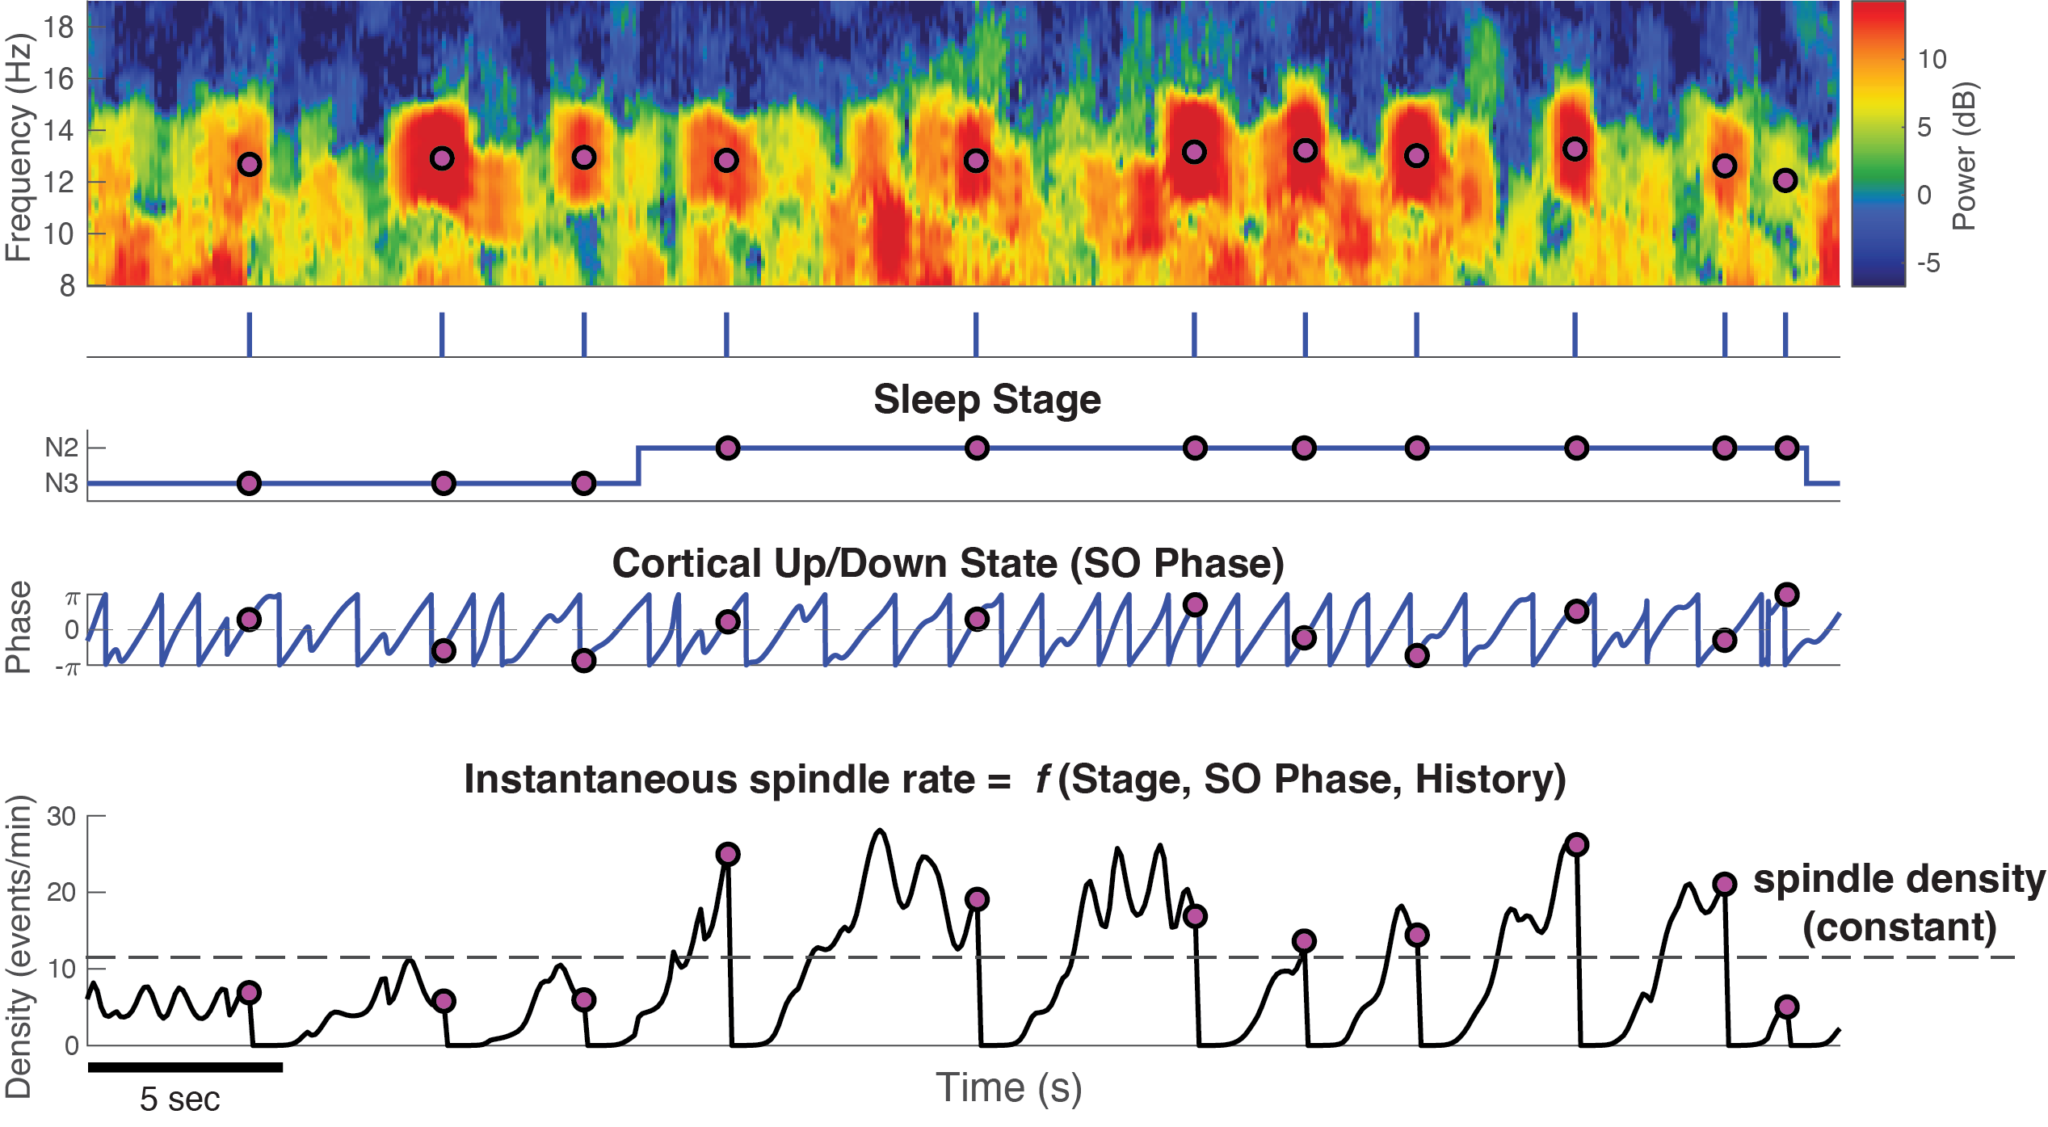Click the 'Sleep Stage' panel title

pyautogui.click(x=987, y=400)
